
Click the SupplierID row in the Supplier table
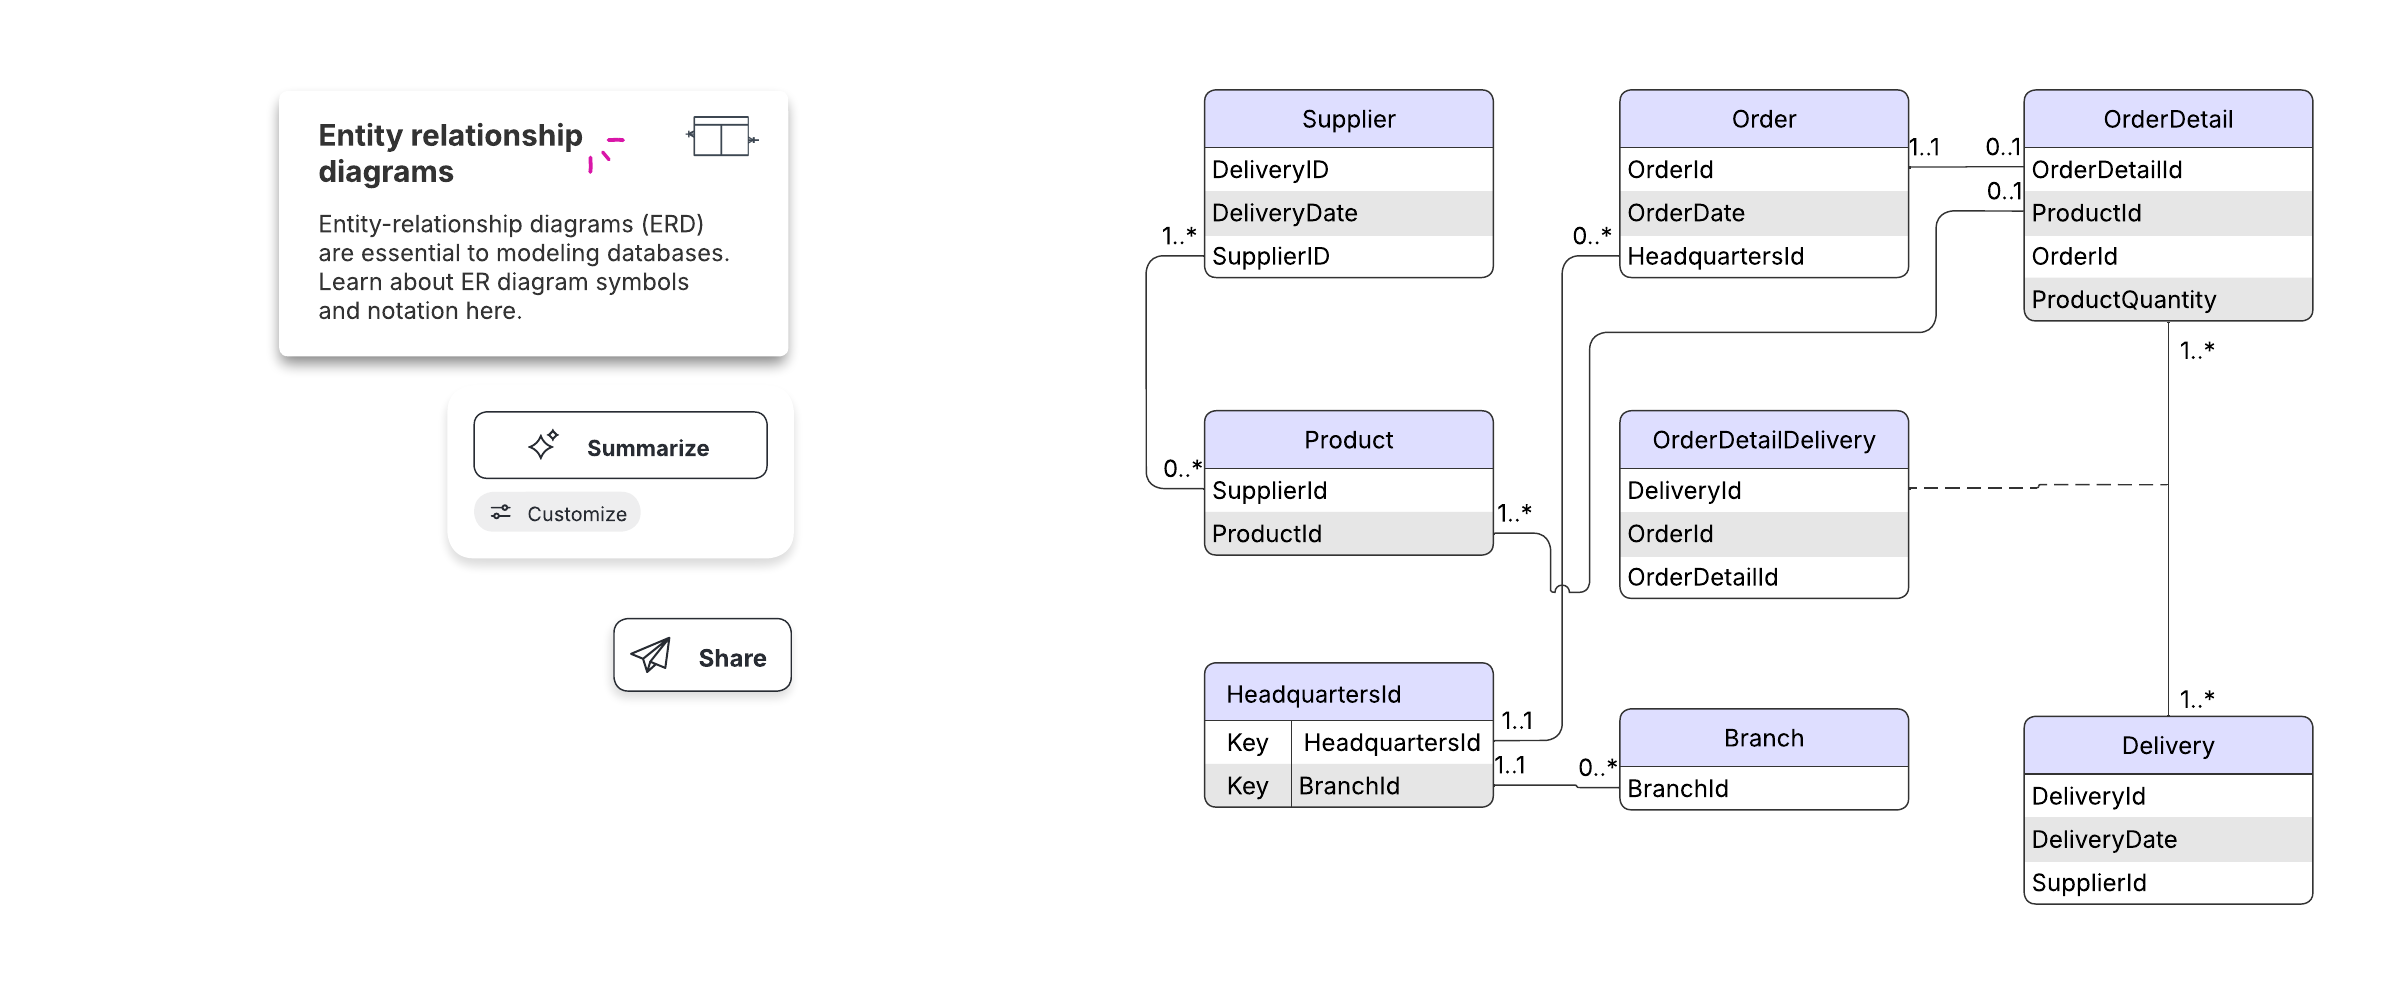pos(1348,256)
